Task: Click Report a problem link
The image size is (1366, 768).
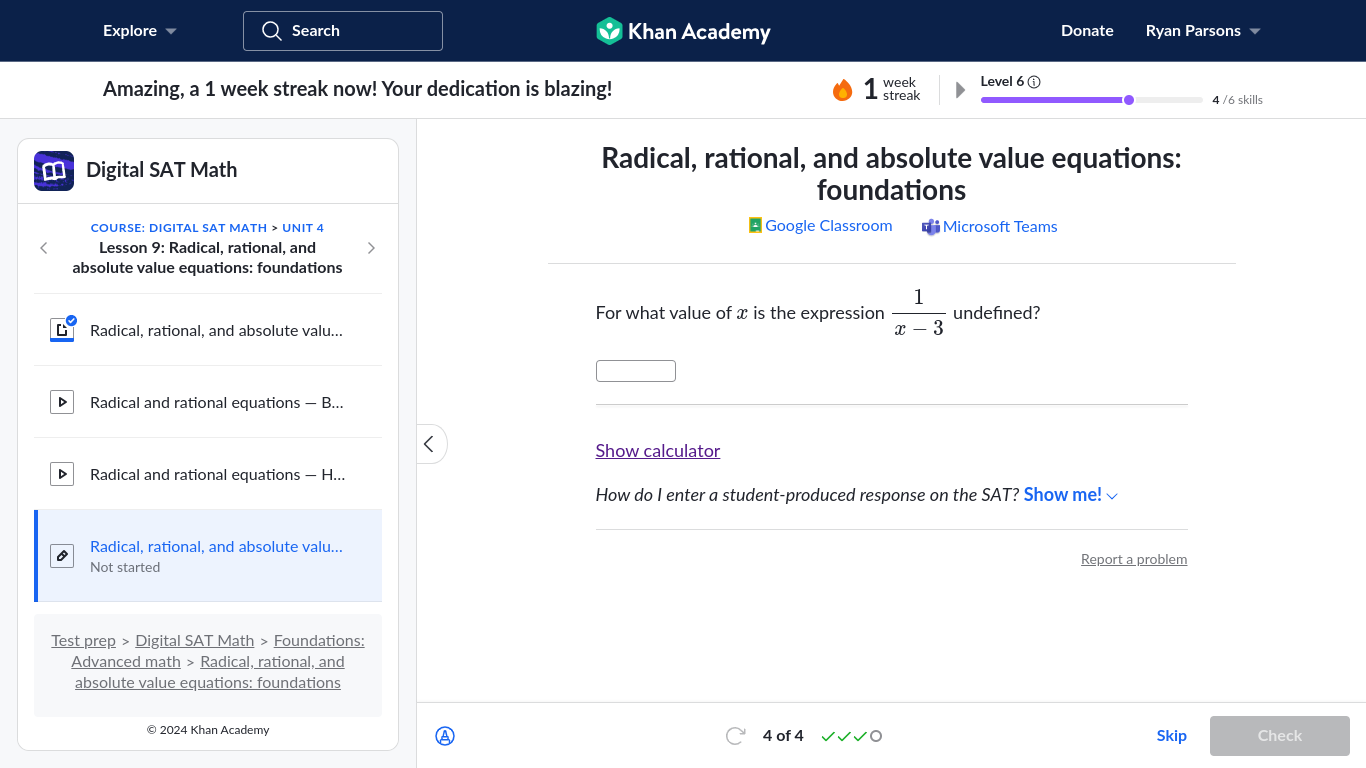Action: pos(1134,559)
